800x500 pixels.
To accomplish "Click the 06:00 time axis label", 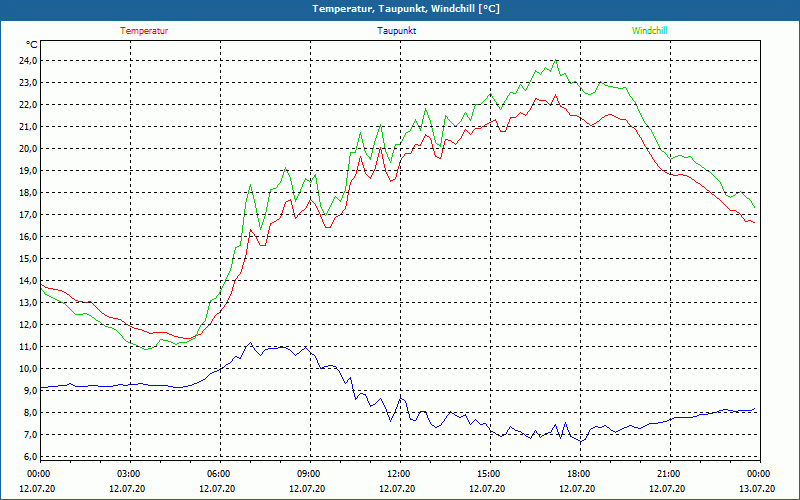I will (220, 474).
